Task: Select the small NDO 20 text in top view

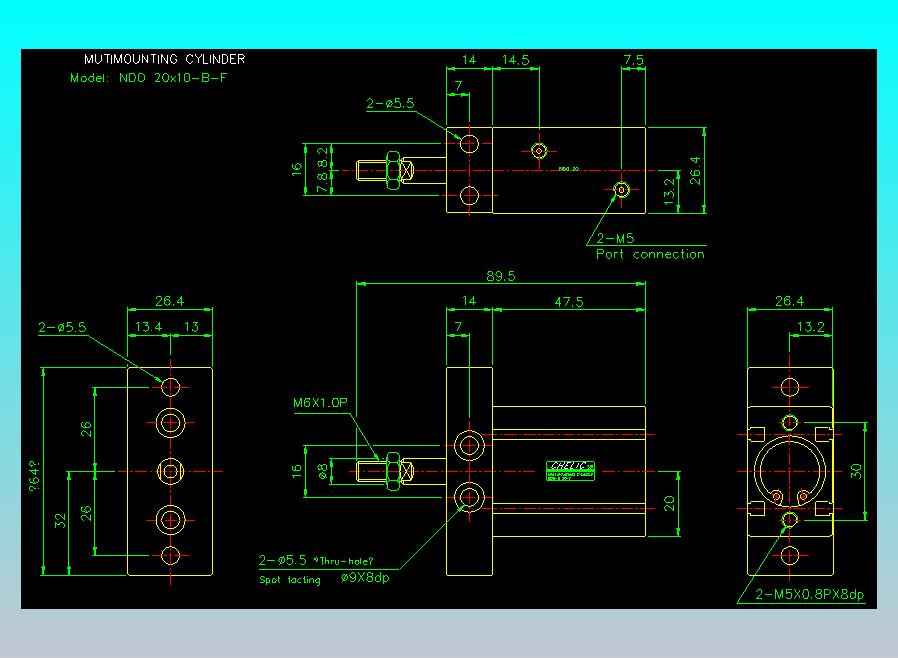Action: tap(569, 169)
